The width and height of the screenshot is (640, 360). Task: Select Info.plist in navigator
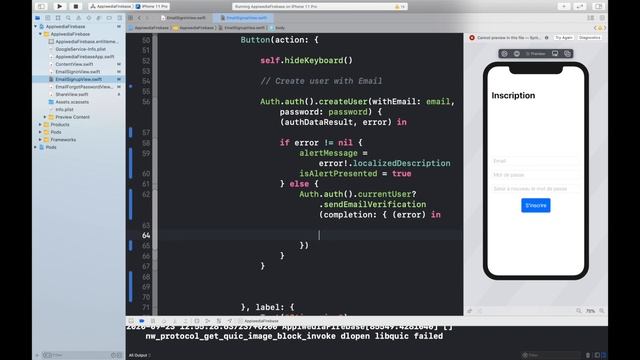tap(64, 109)
